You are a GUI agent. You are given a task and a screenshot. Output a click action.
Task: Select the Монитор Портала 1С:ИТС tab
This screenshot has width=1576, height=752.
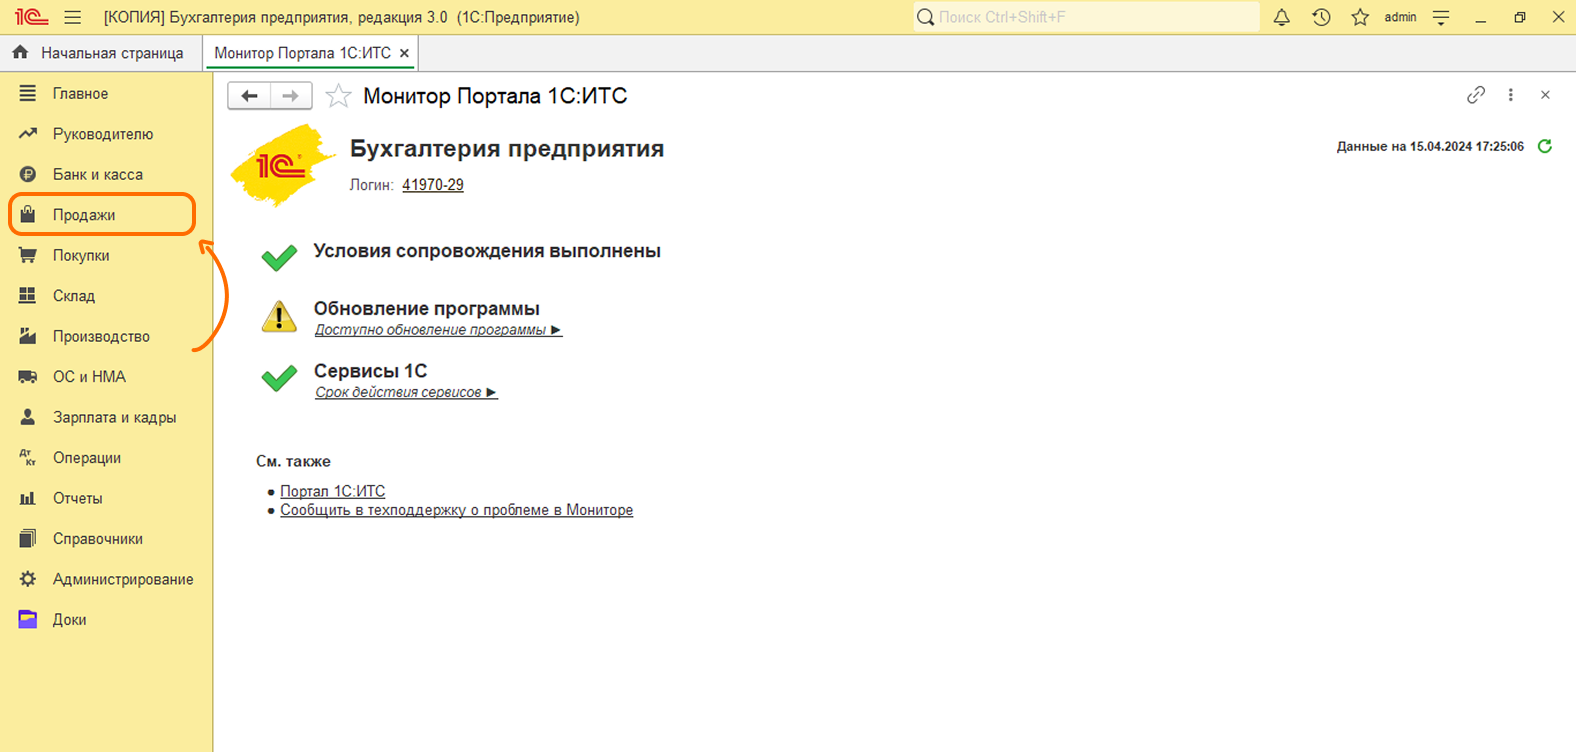pos(302,53)
